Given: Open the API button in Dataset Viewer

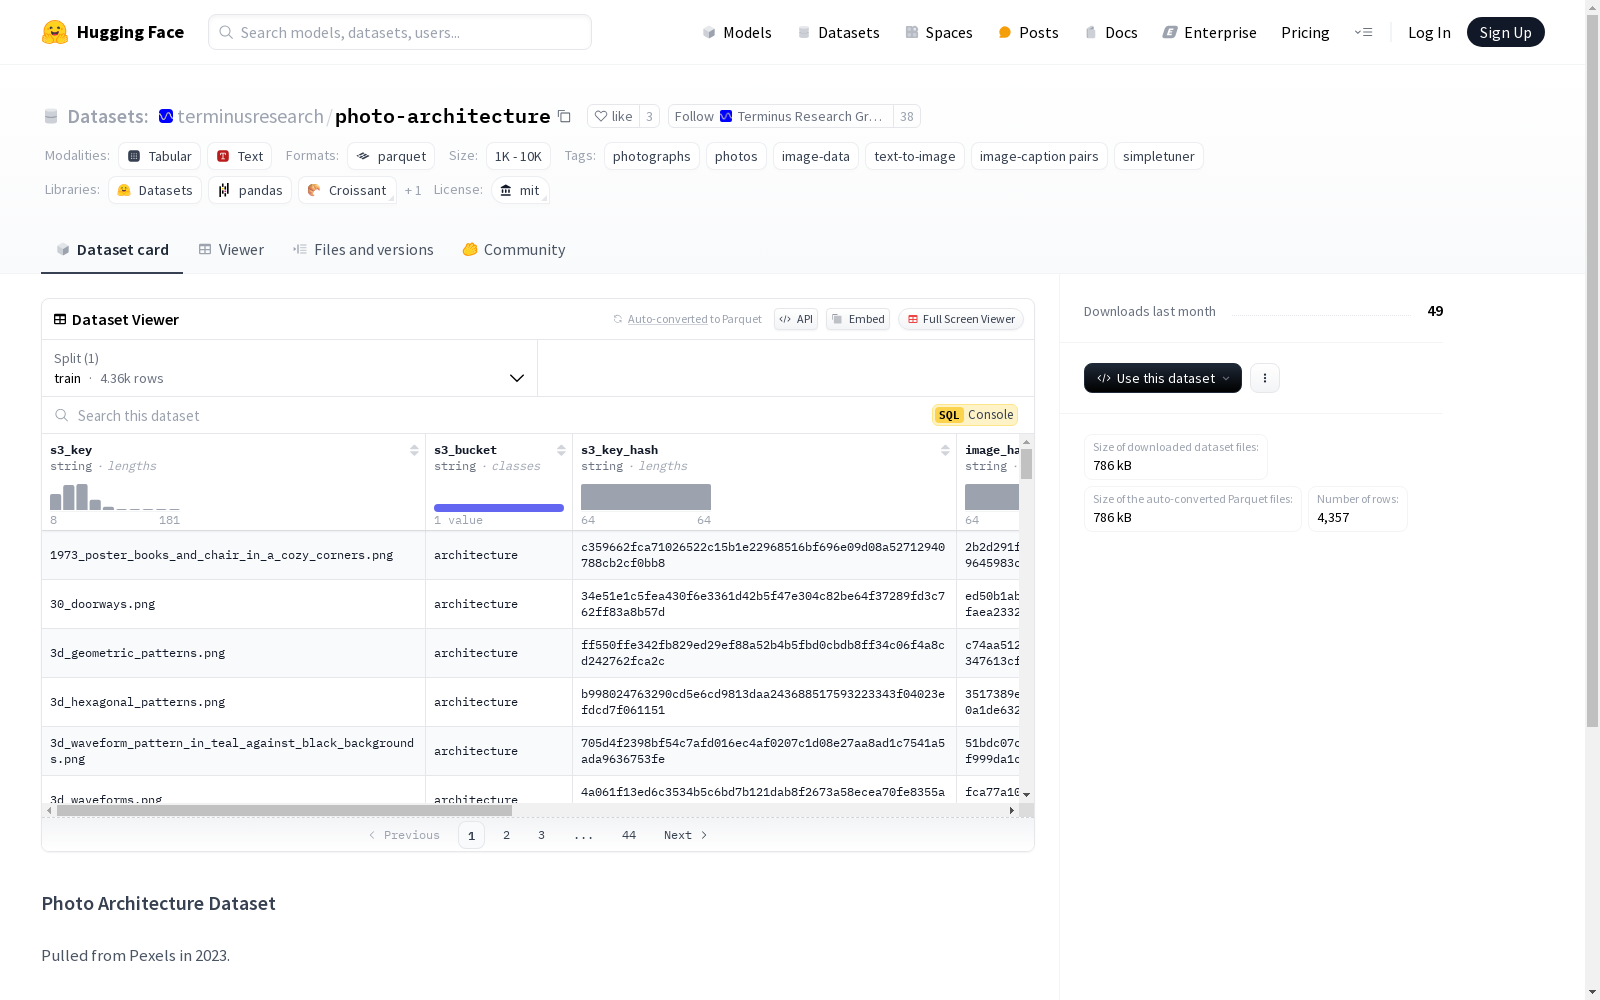Looking at the screenshot, I should [796, 319].
